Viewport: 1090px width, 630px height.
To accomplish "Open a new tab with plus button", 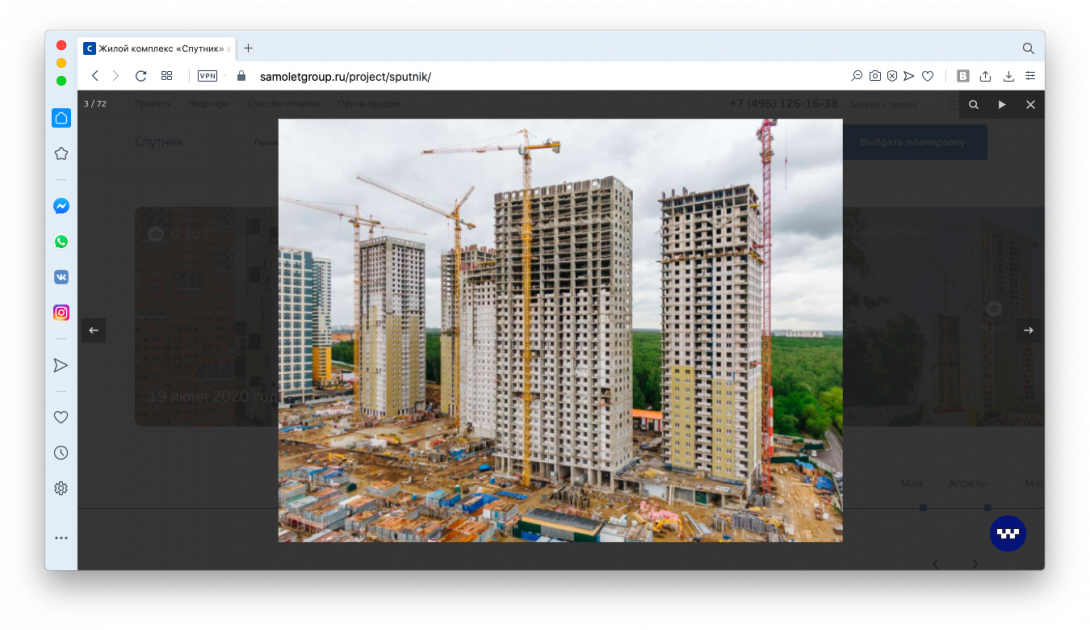I will [248, 48].
